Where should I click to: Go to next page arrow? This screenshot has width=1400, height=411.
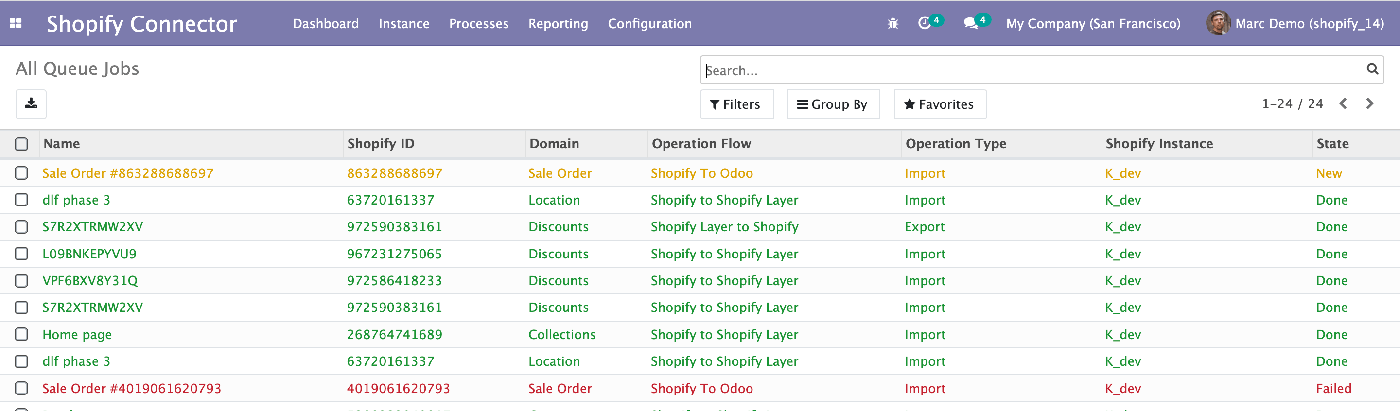pos(1369,104)
